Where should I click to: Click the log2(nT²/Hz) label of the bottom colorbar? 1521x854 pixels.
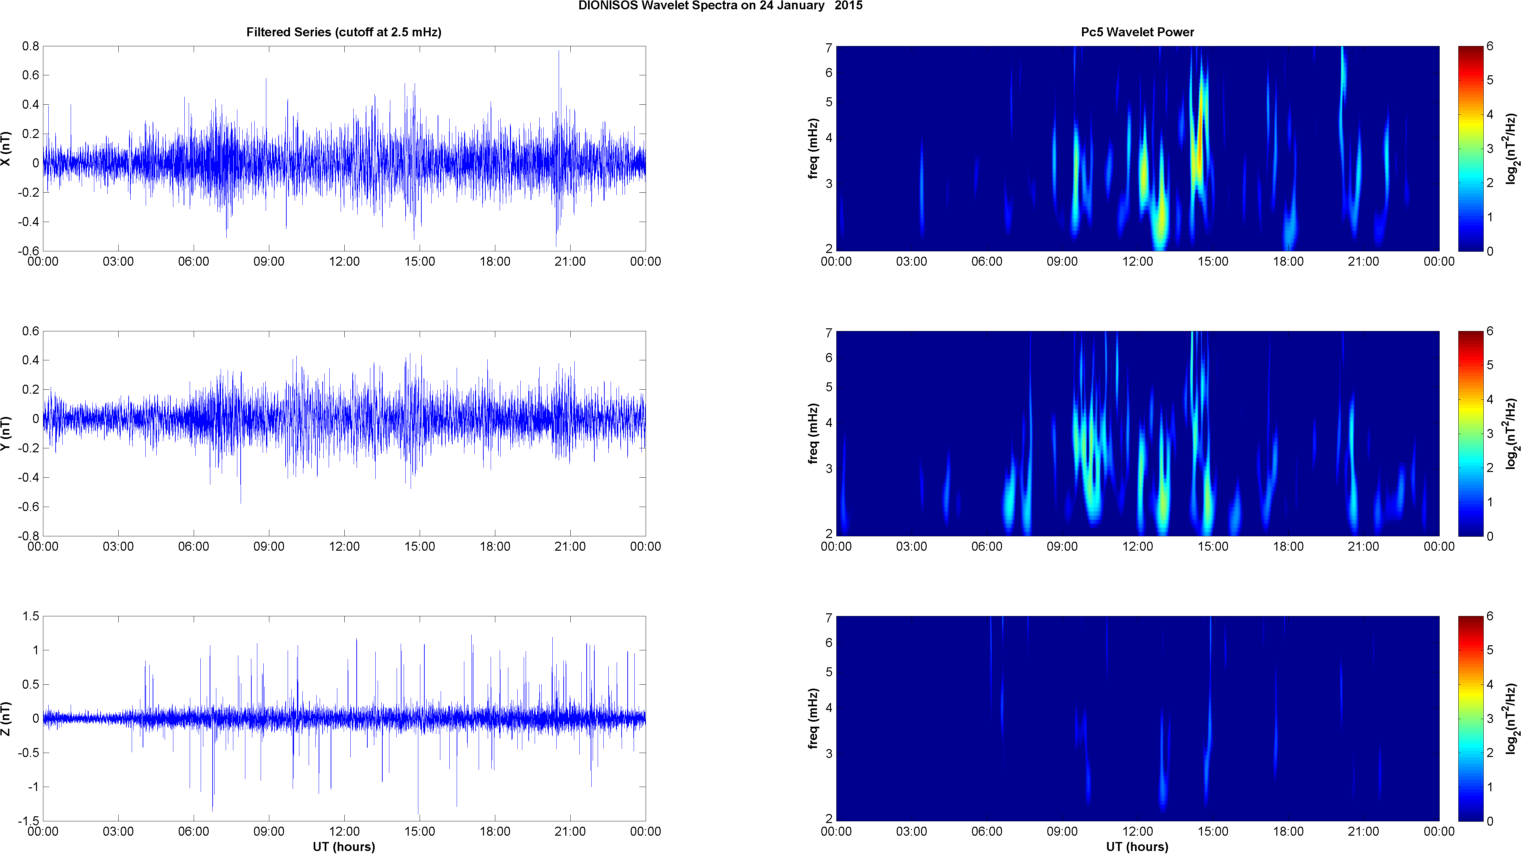1513,718
